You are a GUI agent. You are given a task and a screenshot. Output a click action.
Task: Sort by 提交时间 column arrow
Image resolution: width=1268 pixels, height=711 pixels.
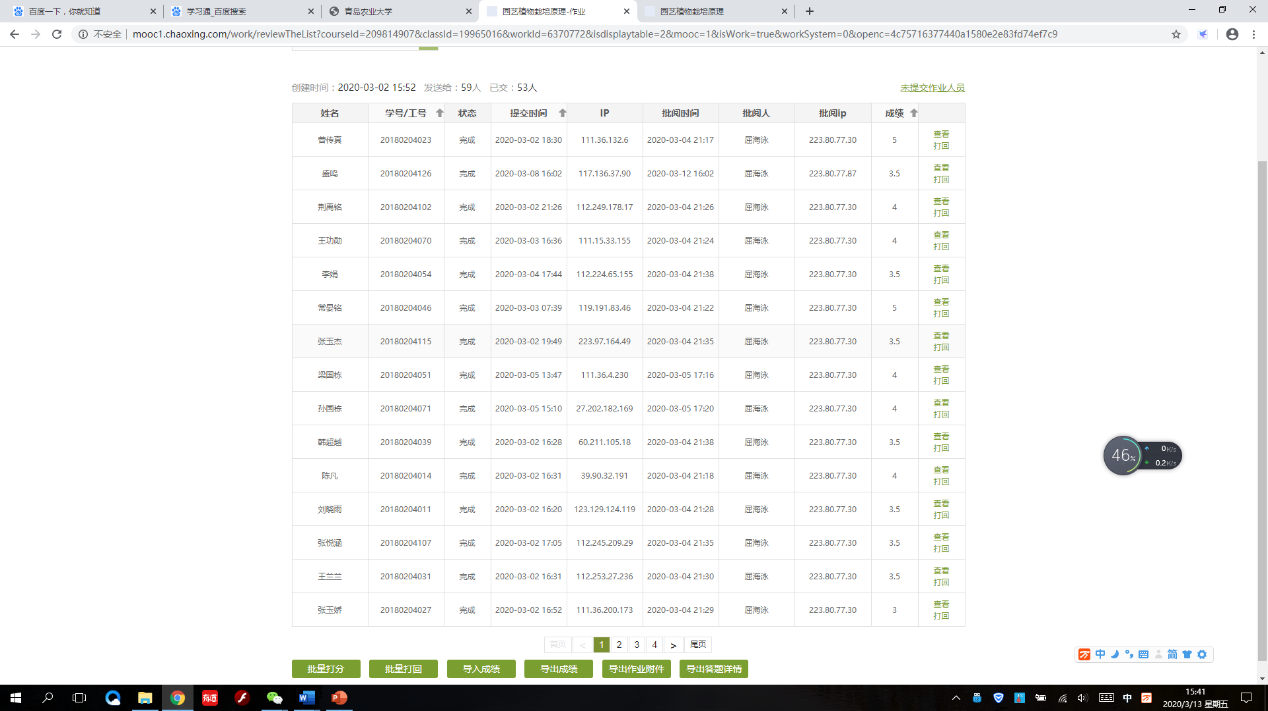[562, 113]
